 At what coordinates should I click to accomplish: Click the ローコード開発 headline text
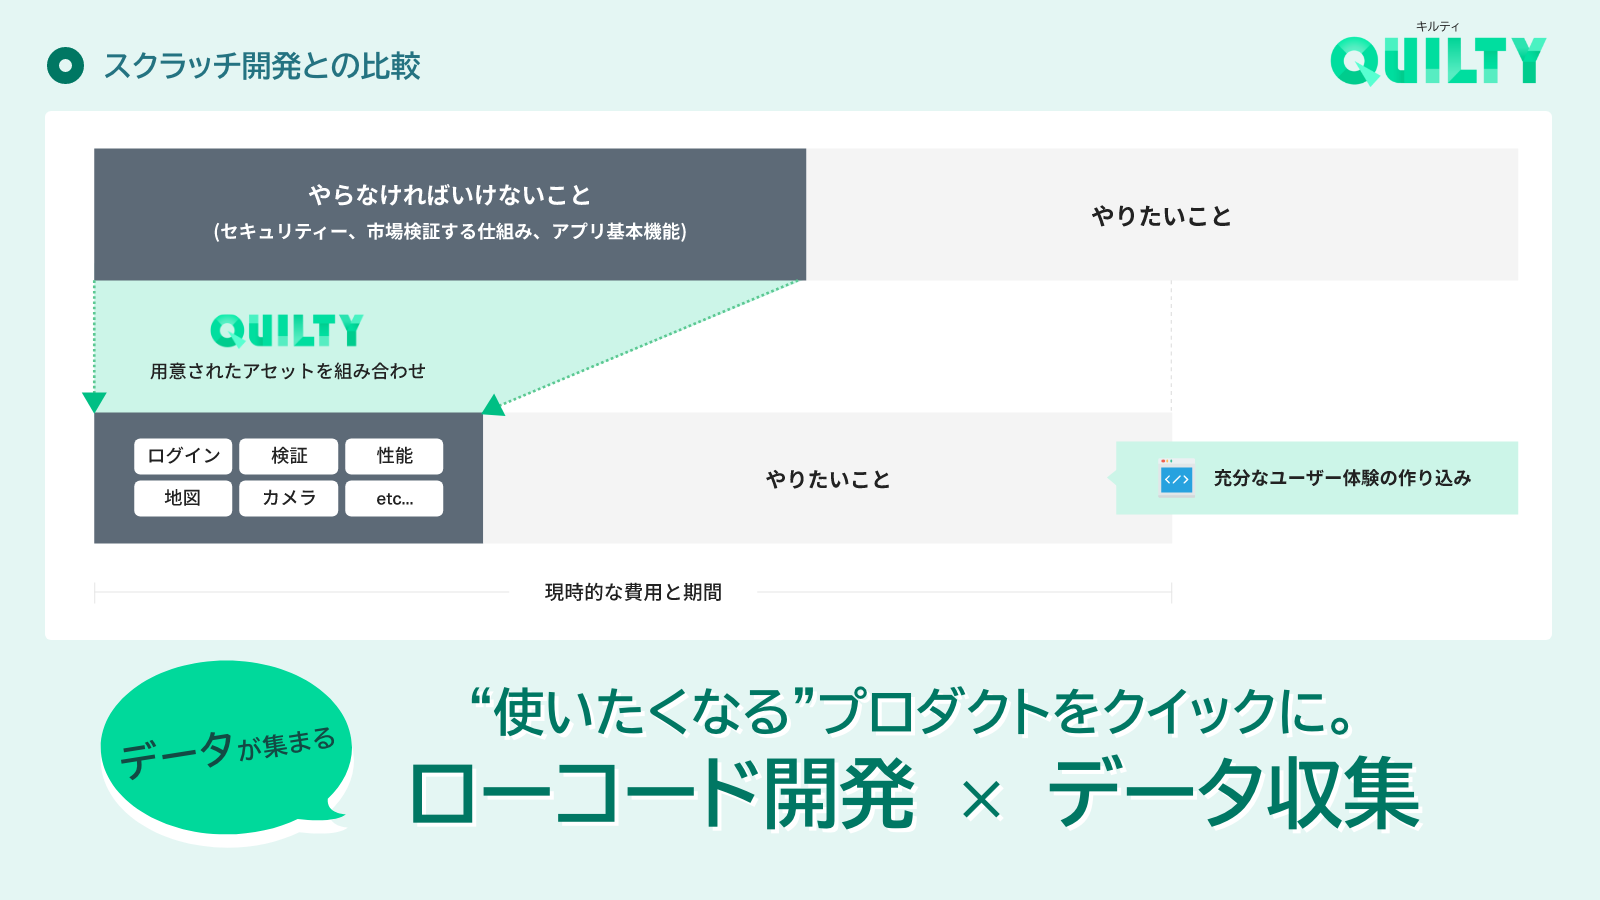click(x=662, y=794)
